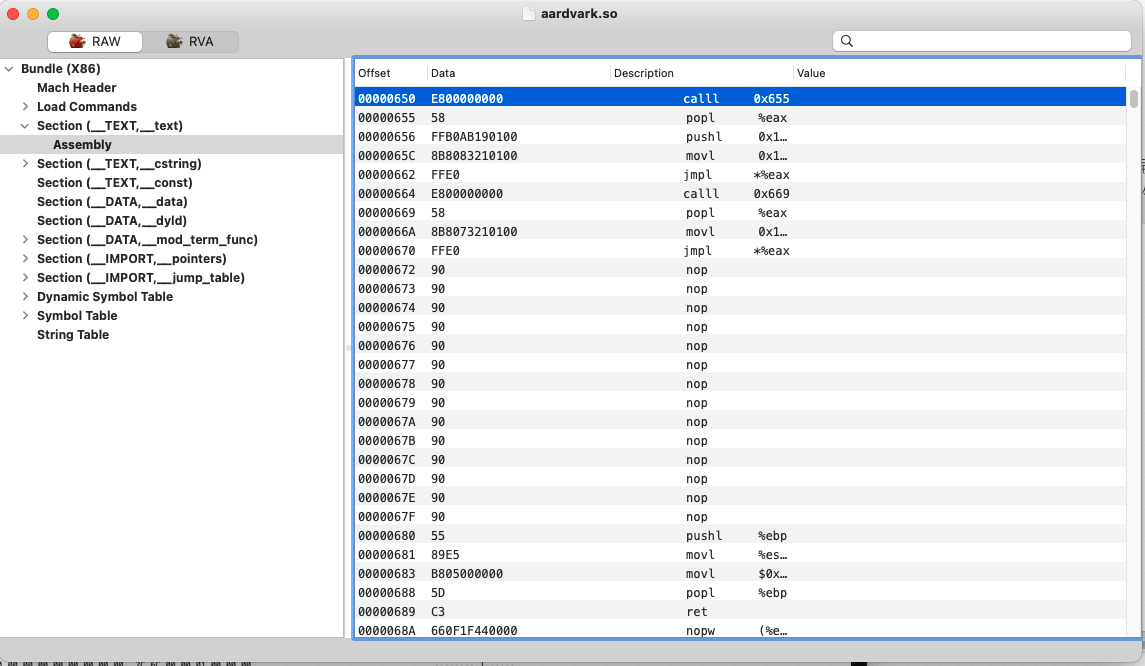This screenshot has height=666, width=1145.
Task: Select the nopw row at 0000068A
Action: (740, 630)
